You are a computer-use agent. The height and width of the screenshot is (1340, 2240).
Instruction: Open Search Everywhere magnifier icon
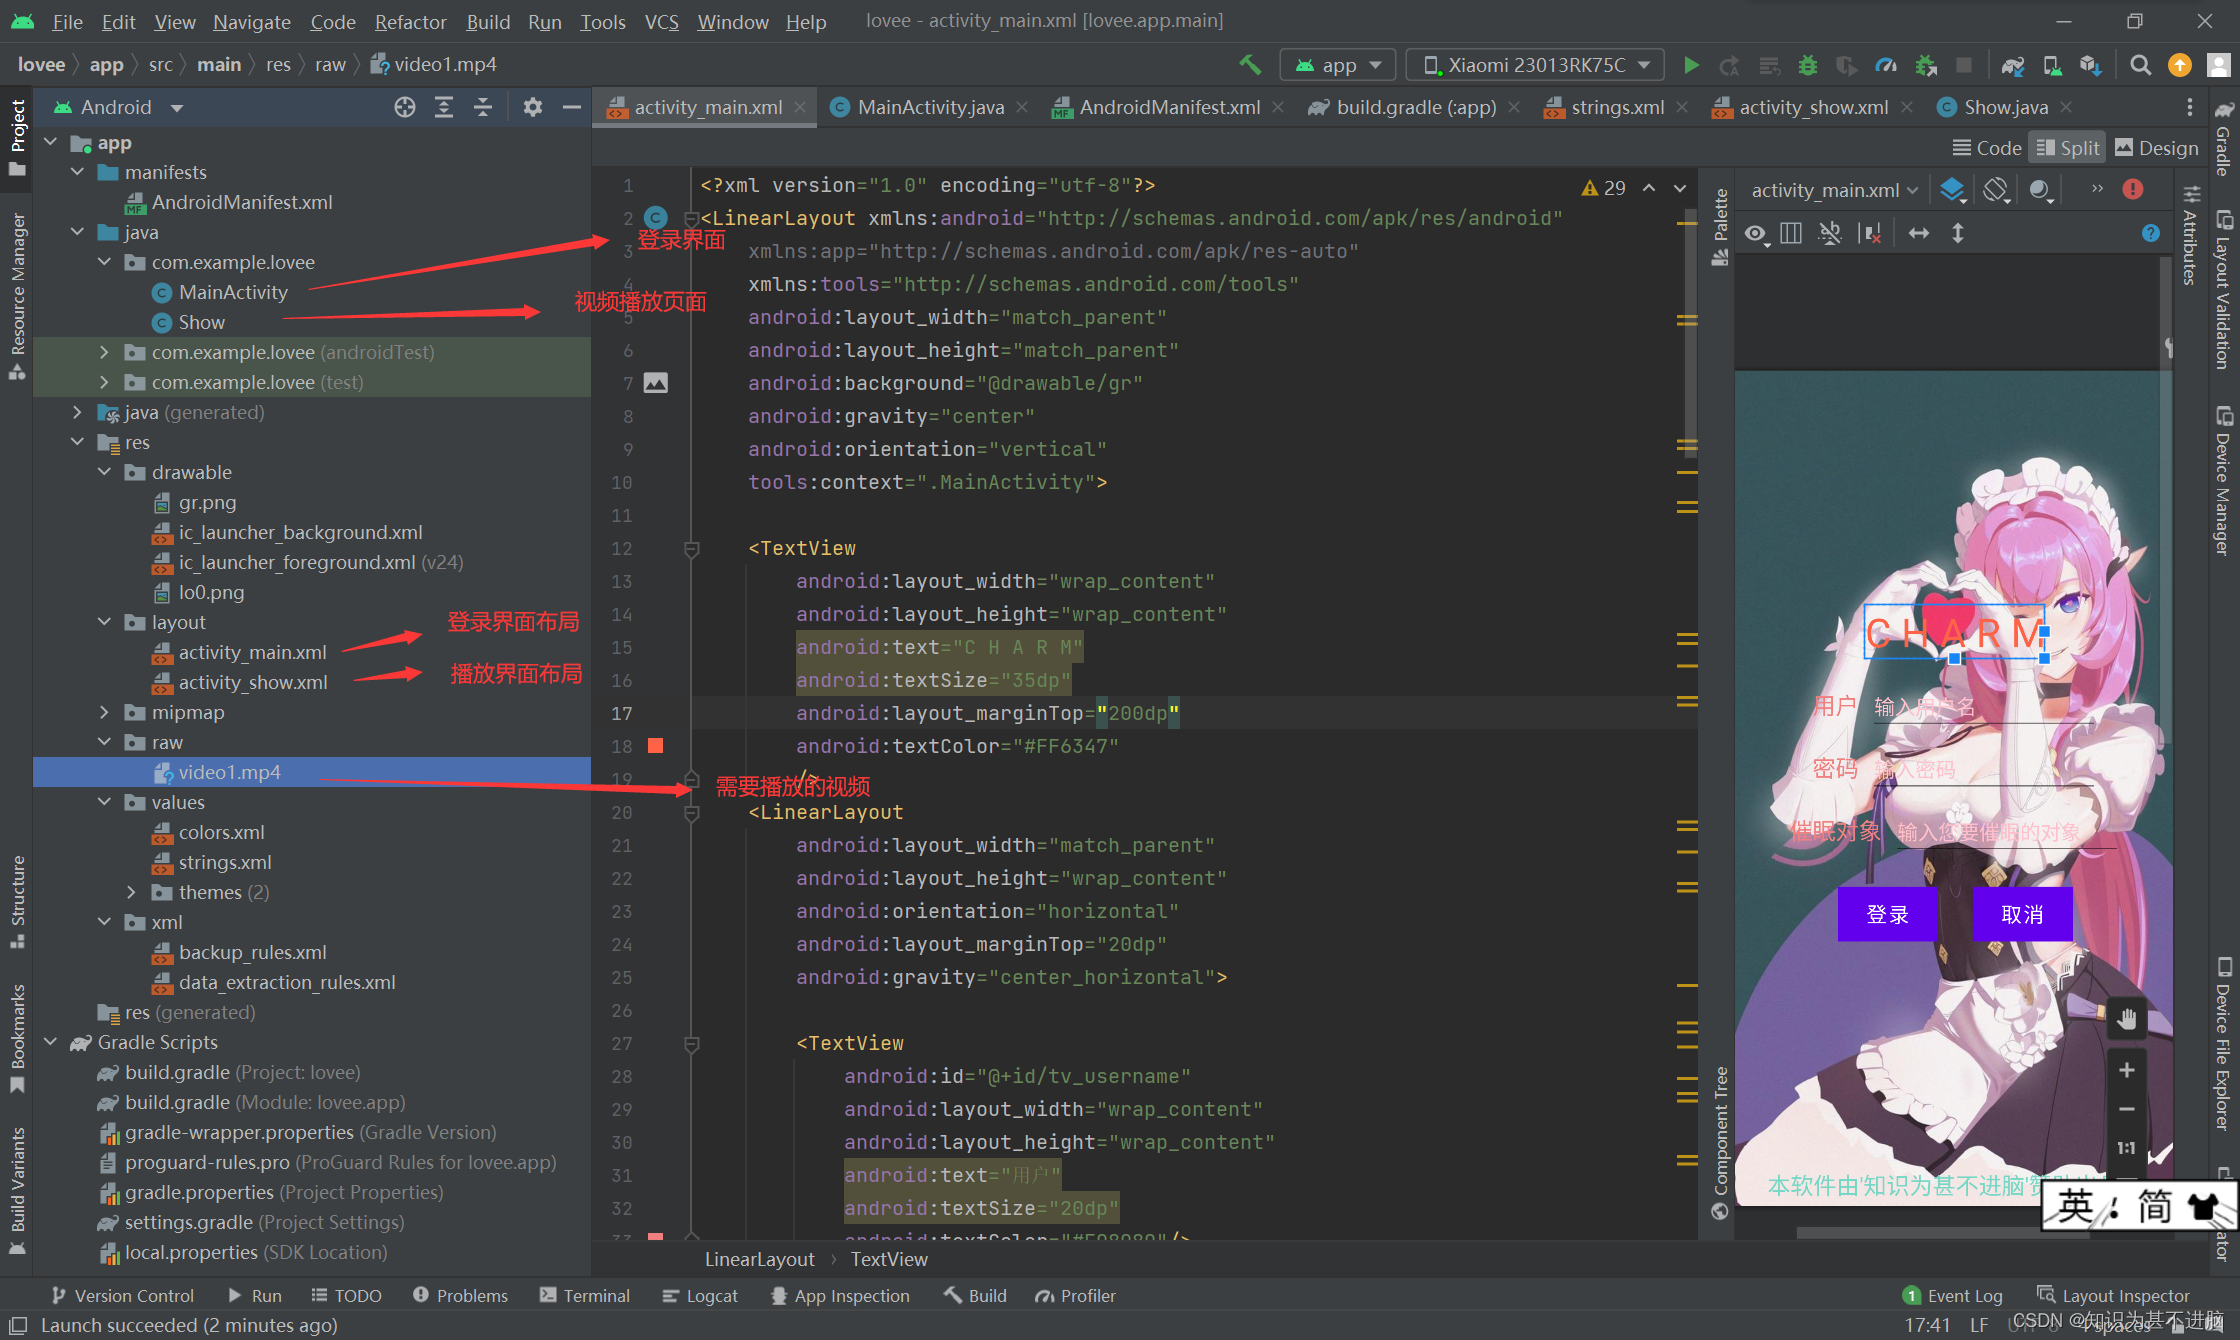(x=2140, y=65)
